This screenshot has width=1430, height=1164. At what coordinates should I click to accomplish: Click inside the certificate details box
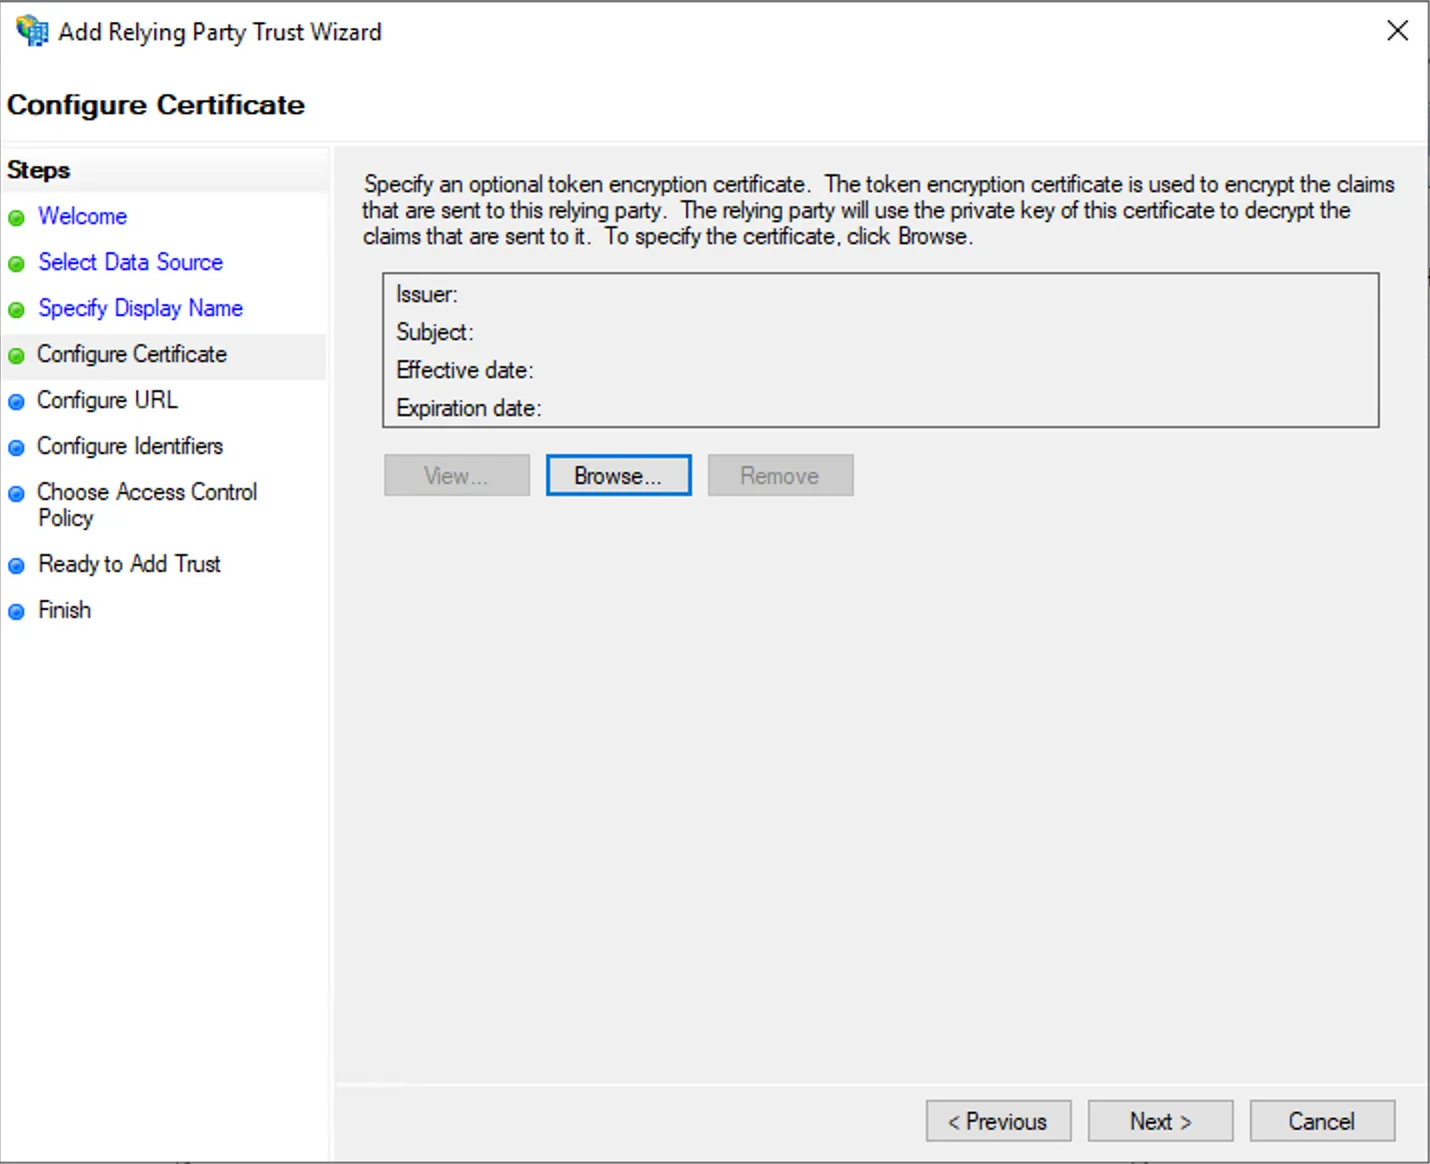(880, 350)
